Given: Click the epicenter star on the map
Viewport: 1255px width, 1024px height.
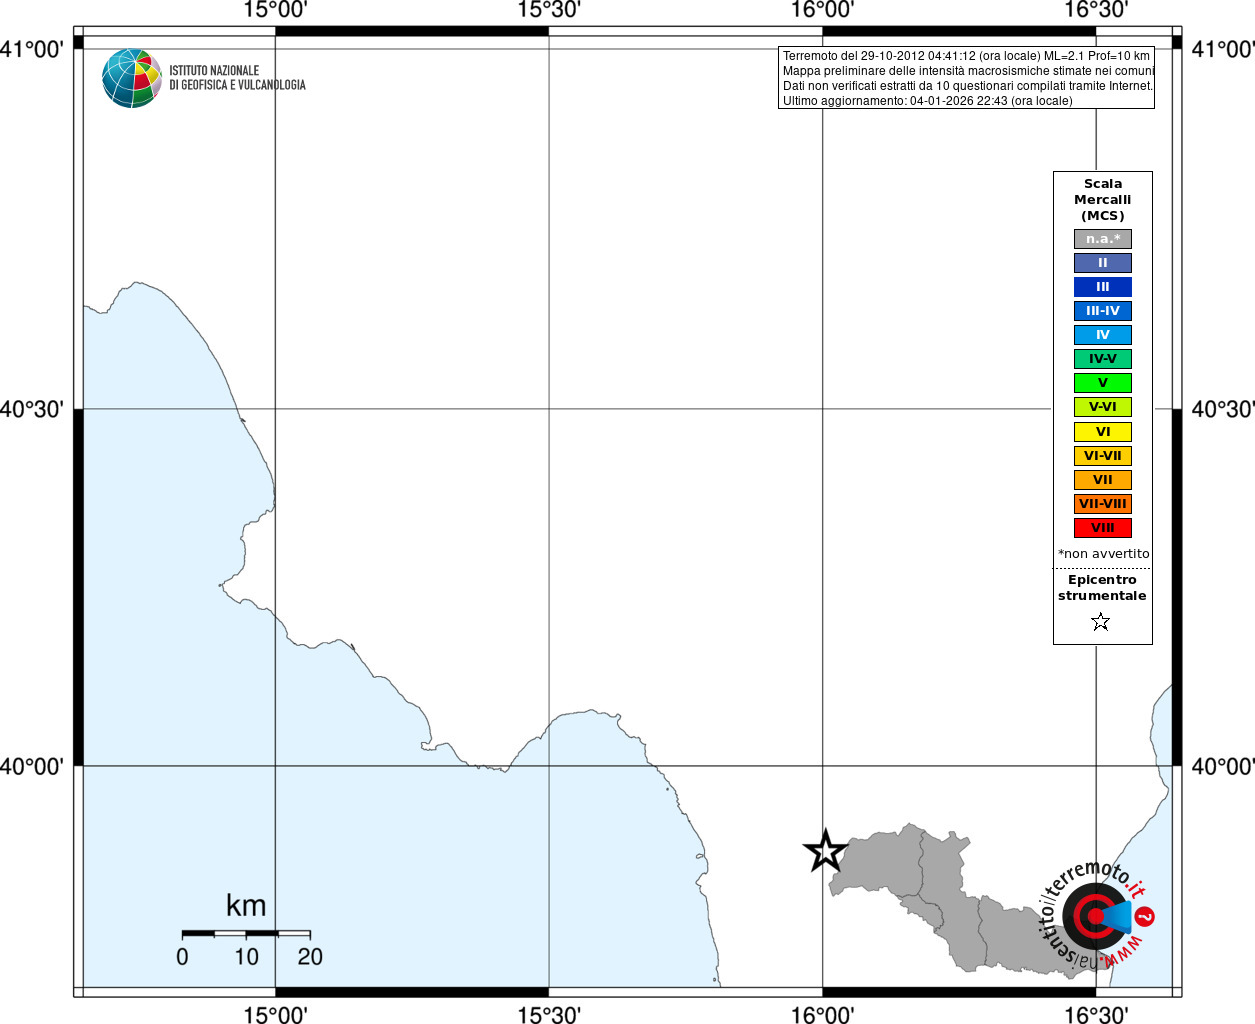Looking at the screenshot, I should coord(826,851).
